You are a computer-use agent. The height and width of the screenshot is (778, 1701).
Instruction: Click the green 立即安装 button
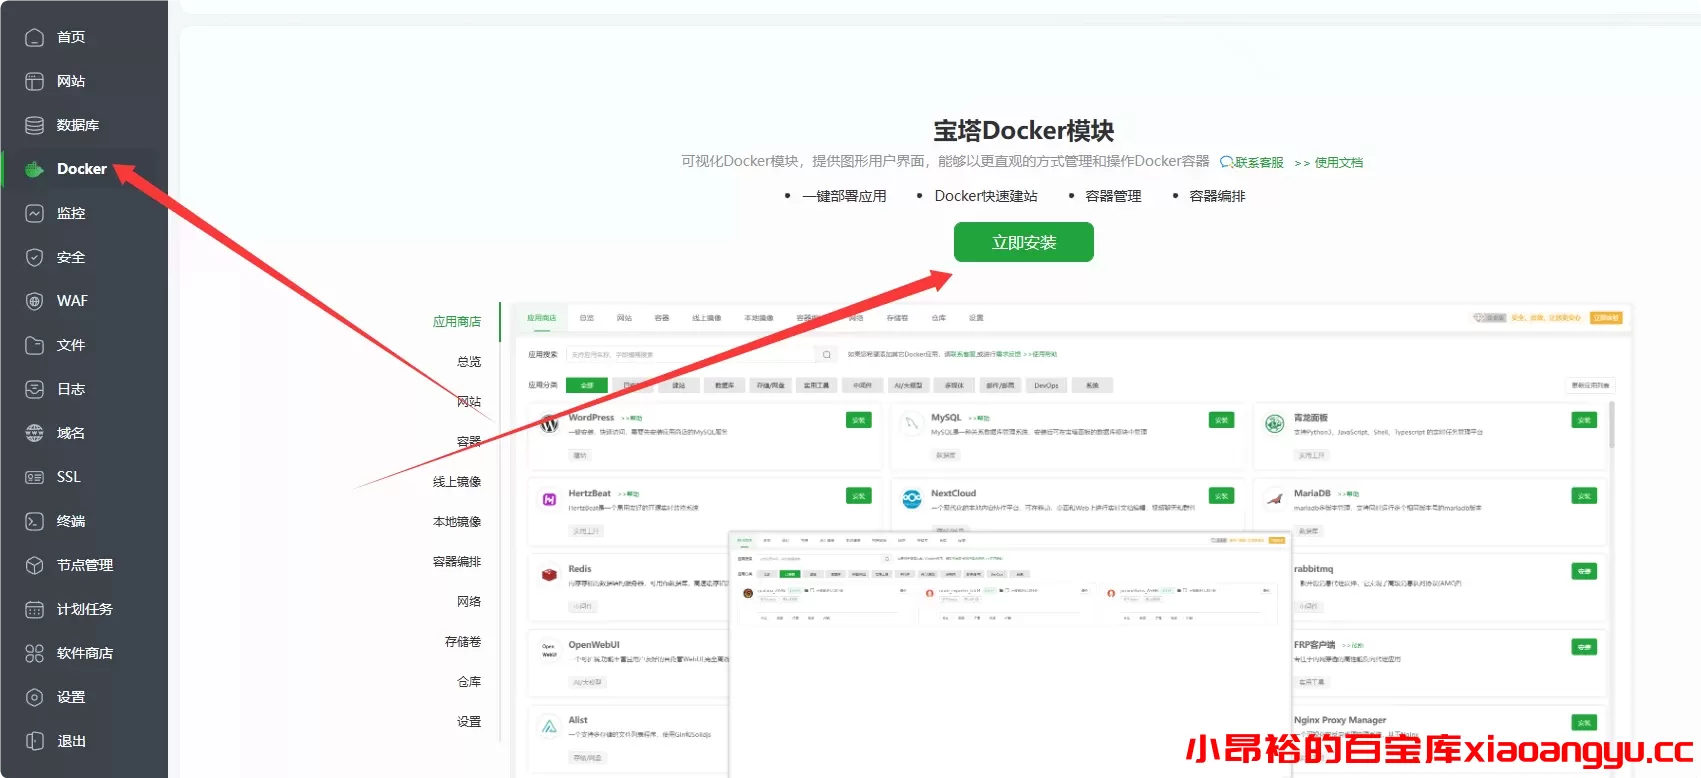(1024, 242)
